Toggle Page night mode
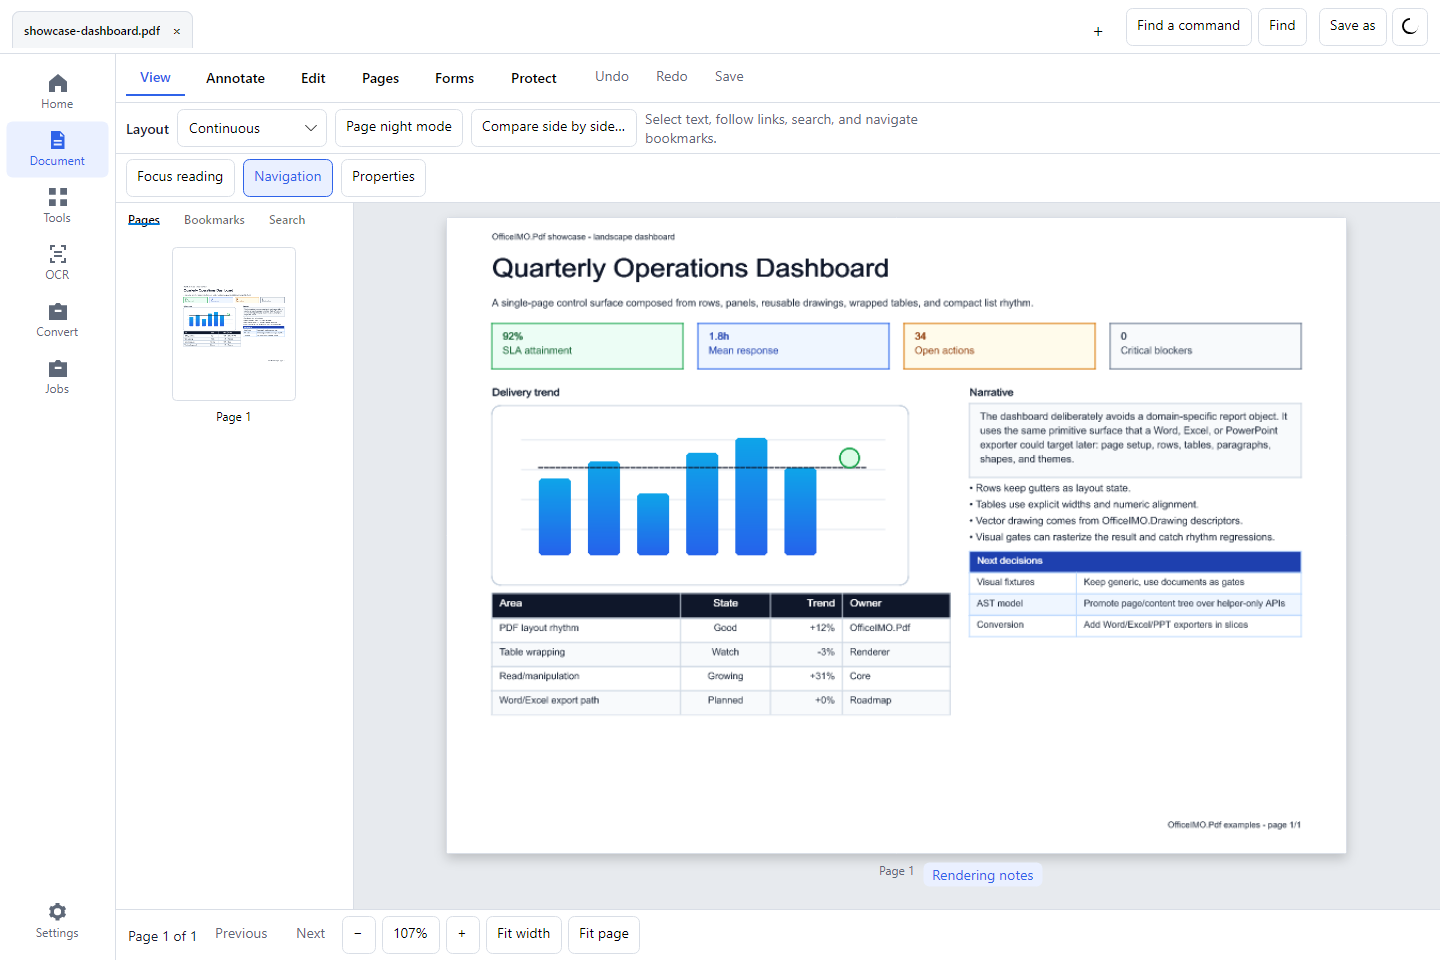1440x960 pixels. click(399, 128)
